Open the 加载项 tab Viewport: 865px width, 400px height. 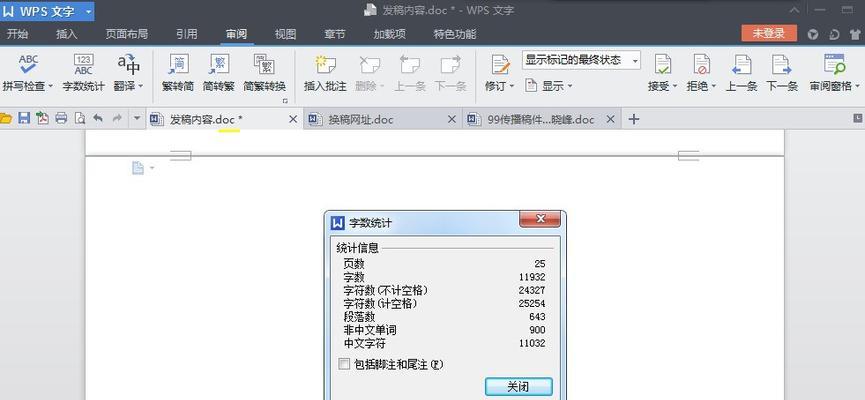(x=389, y=34)
